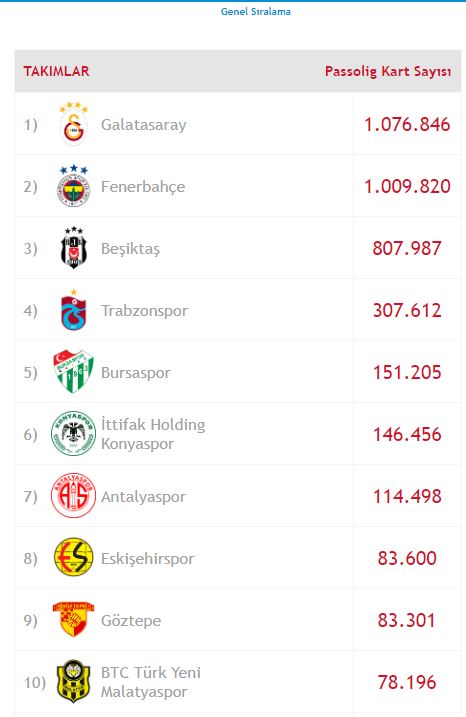Image resolution: width=466 pixels, height=717 pixels.
Task: Click the TAKIMLAR column header
Action: pos(56,71)
